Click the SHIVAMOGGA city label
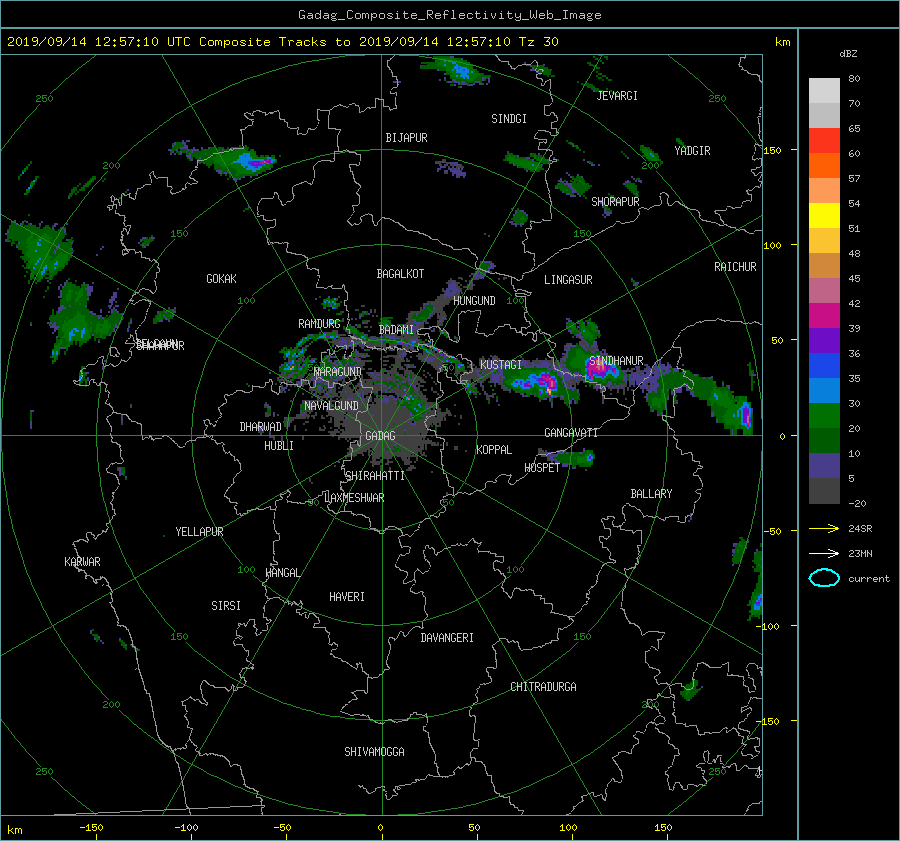The height and width of the screenshot is (841, 900). (374, 752)
